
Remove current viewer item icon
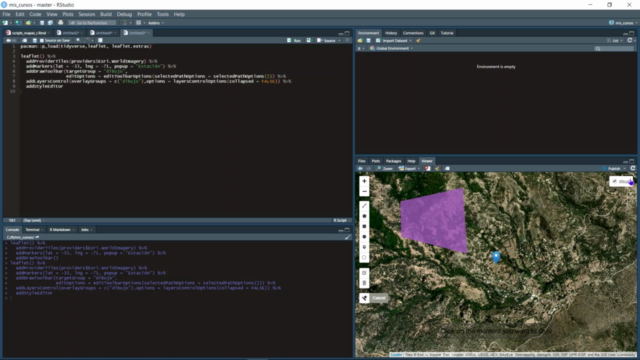coord(427,168)
